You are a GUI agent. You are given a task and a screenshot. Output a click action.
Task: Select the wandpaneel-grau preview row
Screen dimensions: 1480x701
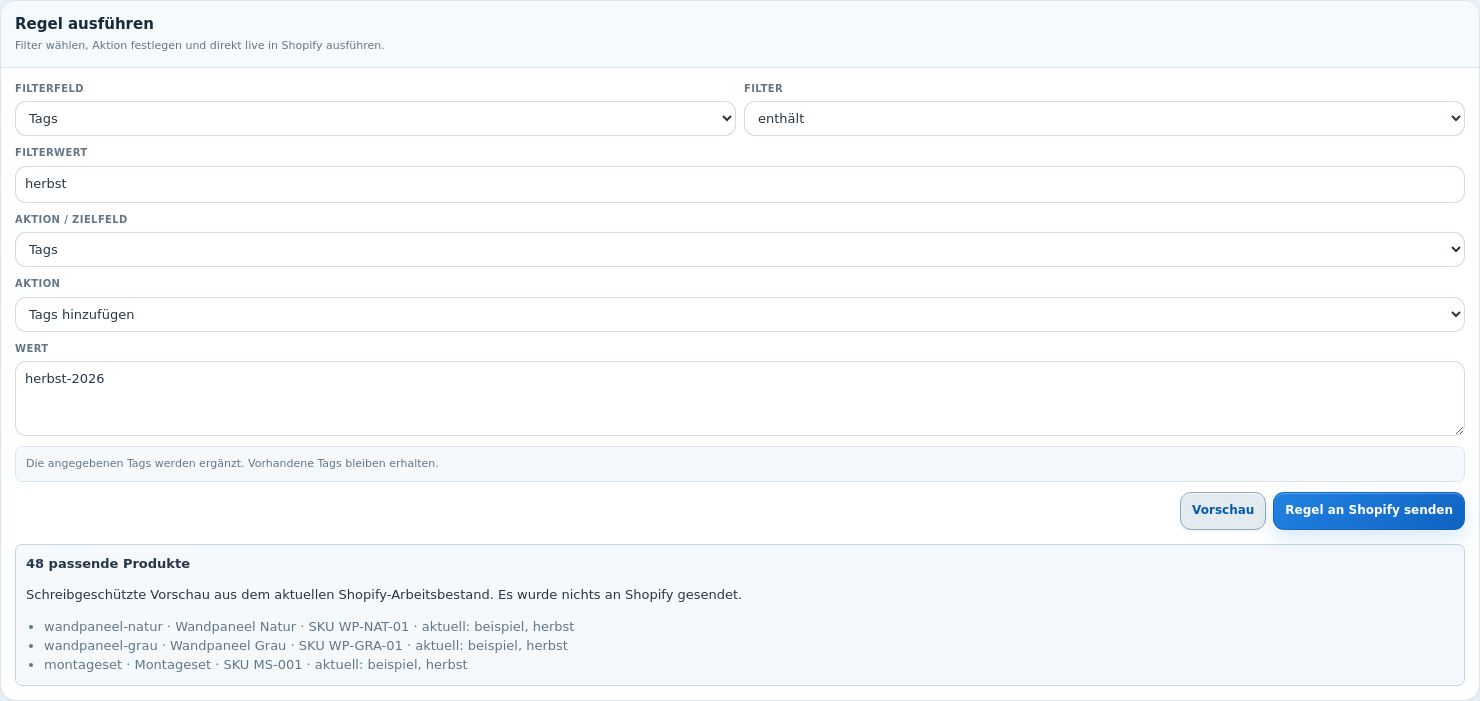(x=306, y=646)
